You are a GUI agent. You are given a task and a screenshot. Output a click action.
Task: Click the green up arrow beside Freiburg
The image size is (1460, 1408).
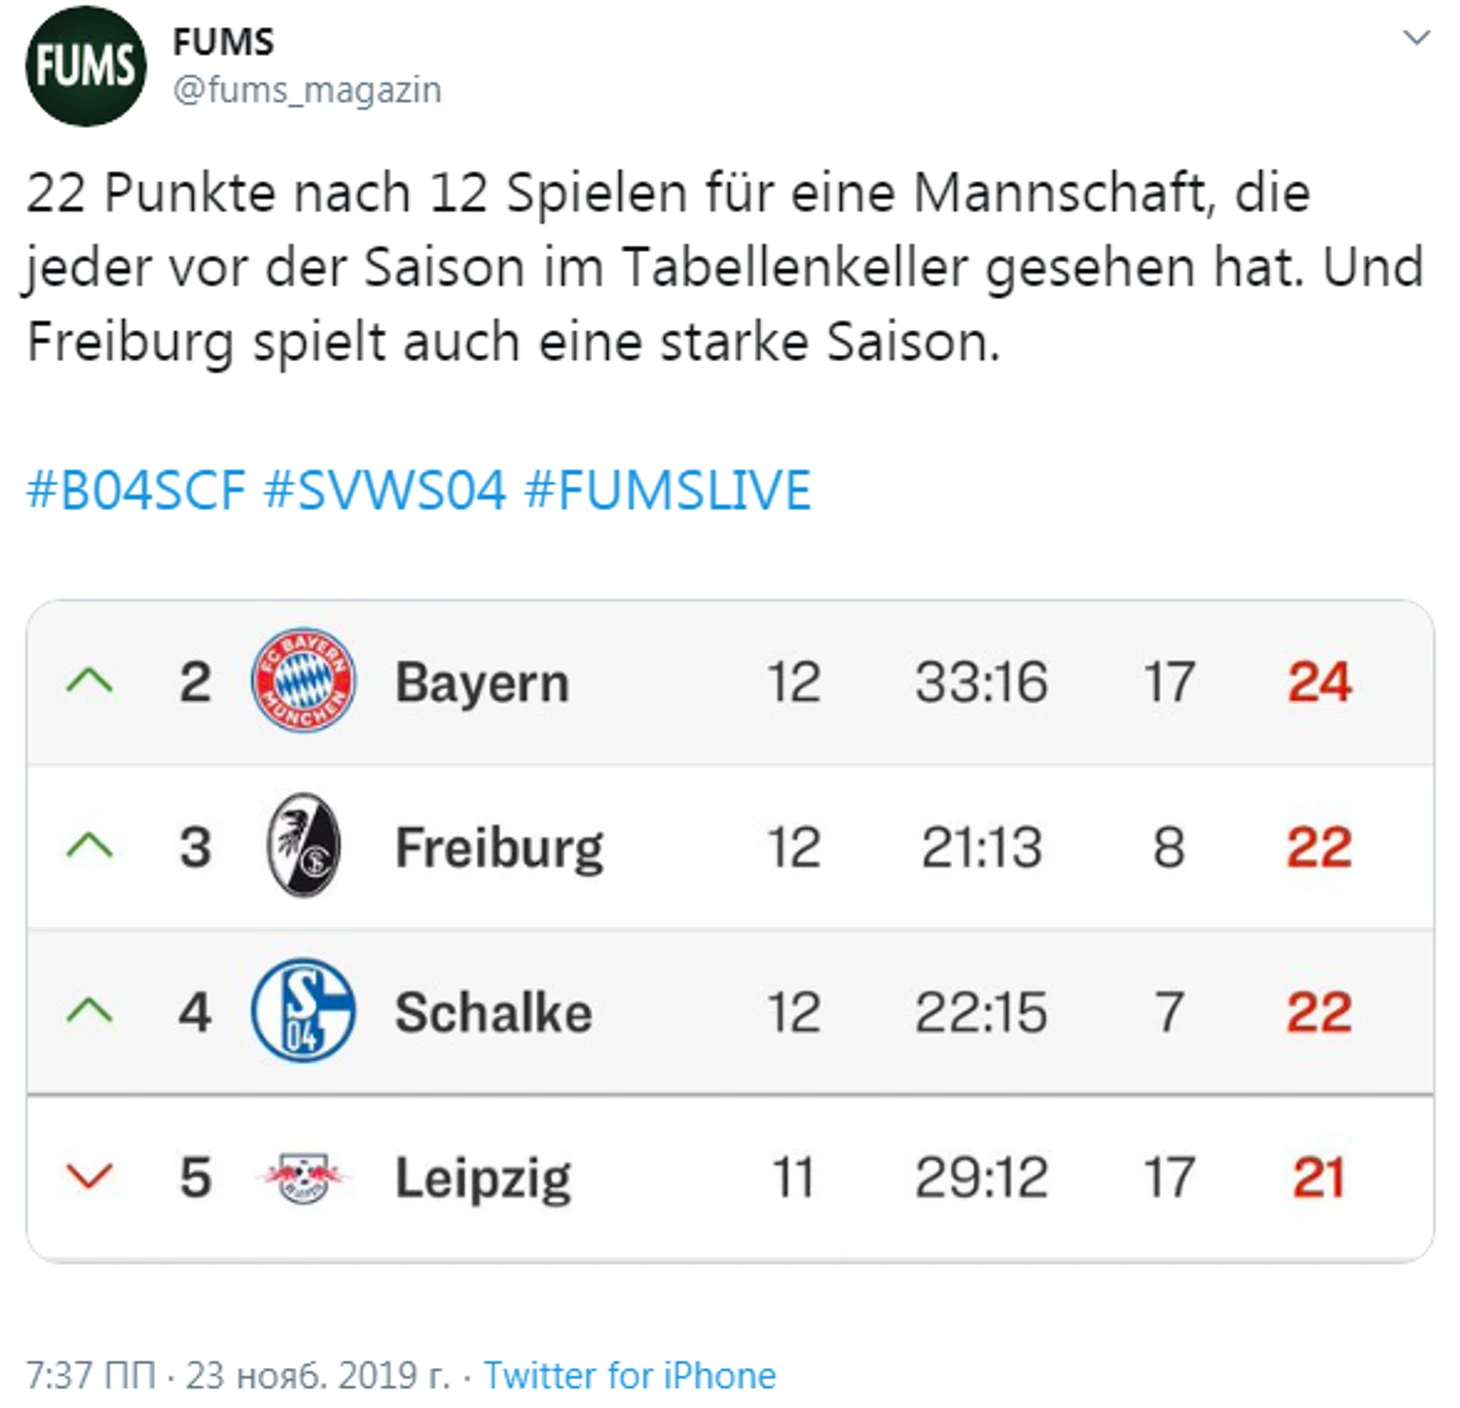pos(89,847)
